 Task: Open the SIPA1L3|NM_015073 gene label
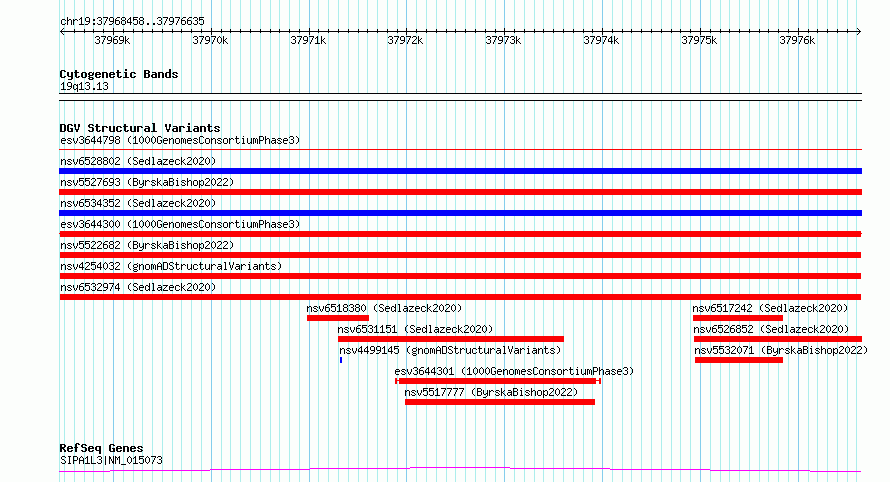[x=111, y=460]
